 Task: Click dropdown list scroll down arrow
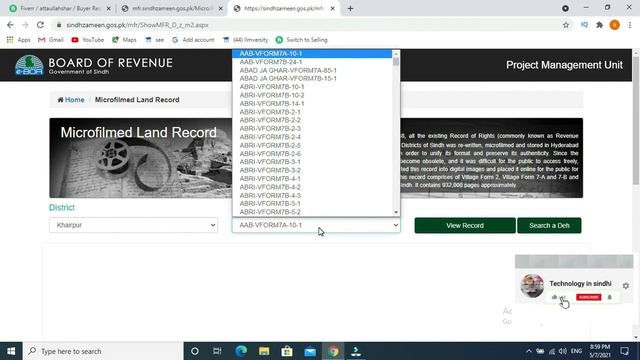(396, 212)
